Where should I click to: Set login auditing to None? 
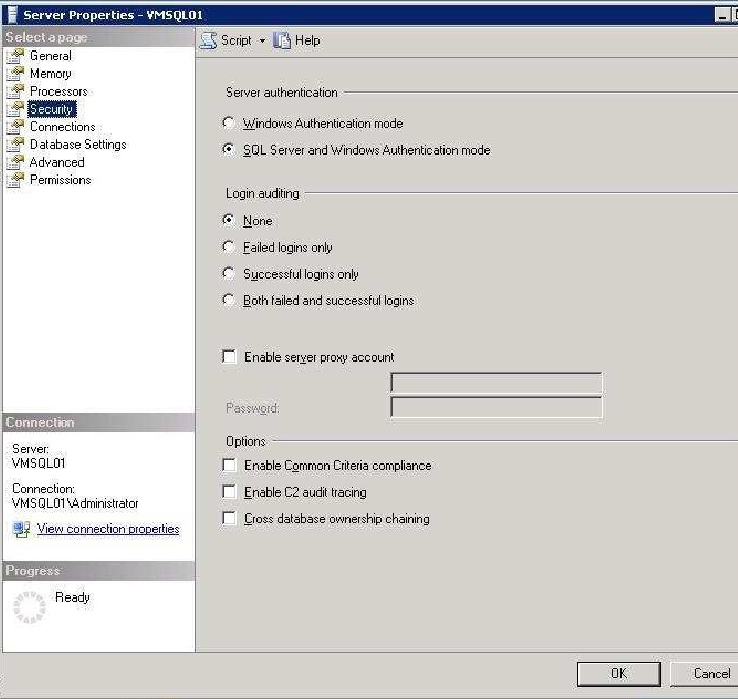(x=229, y=220)
